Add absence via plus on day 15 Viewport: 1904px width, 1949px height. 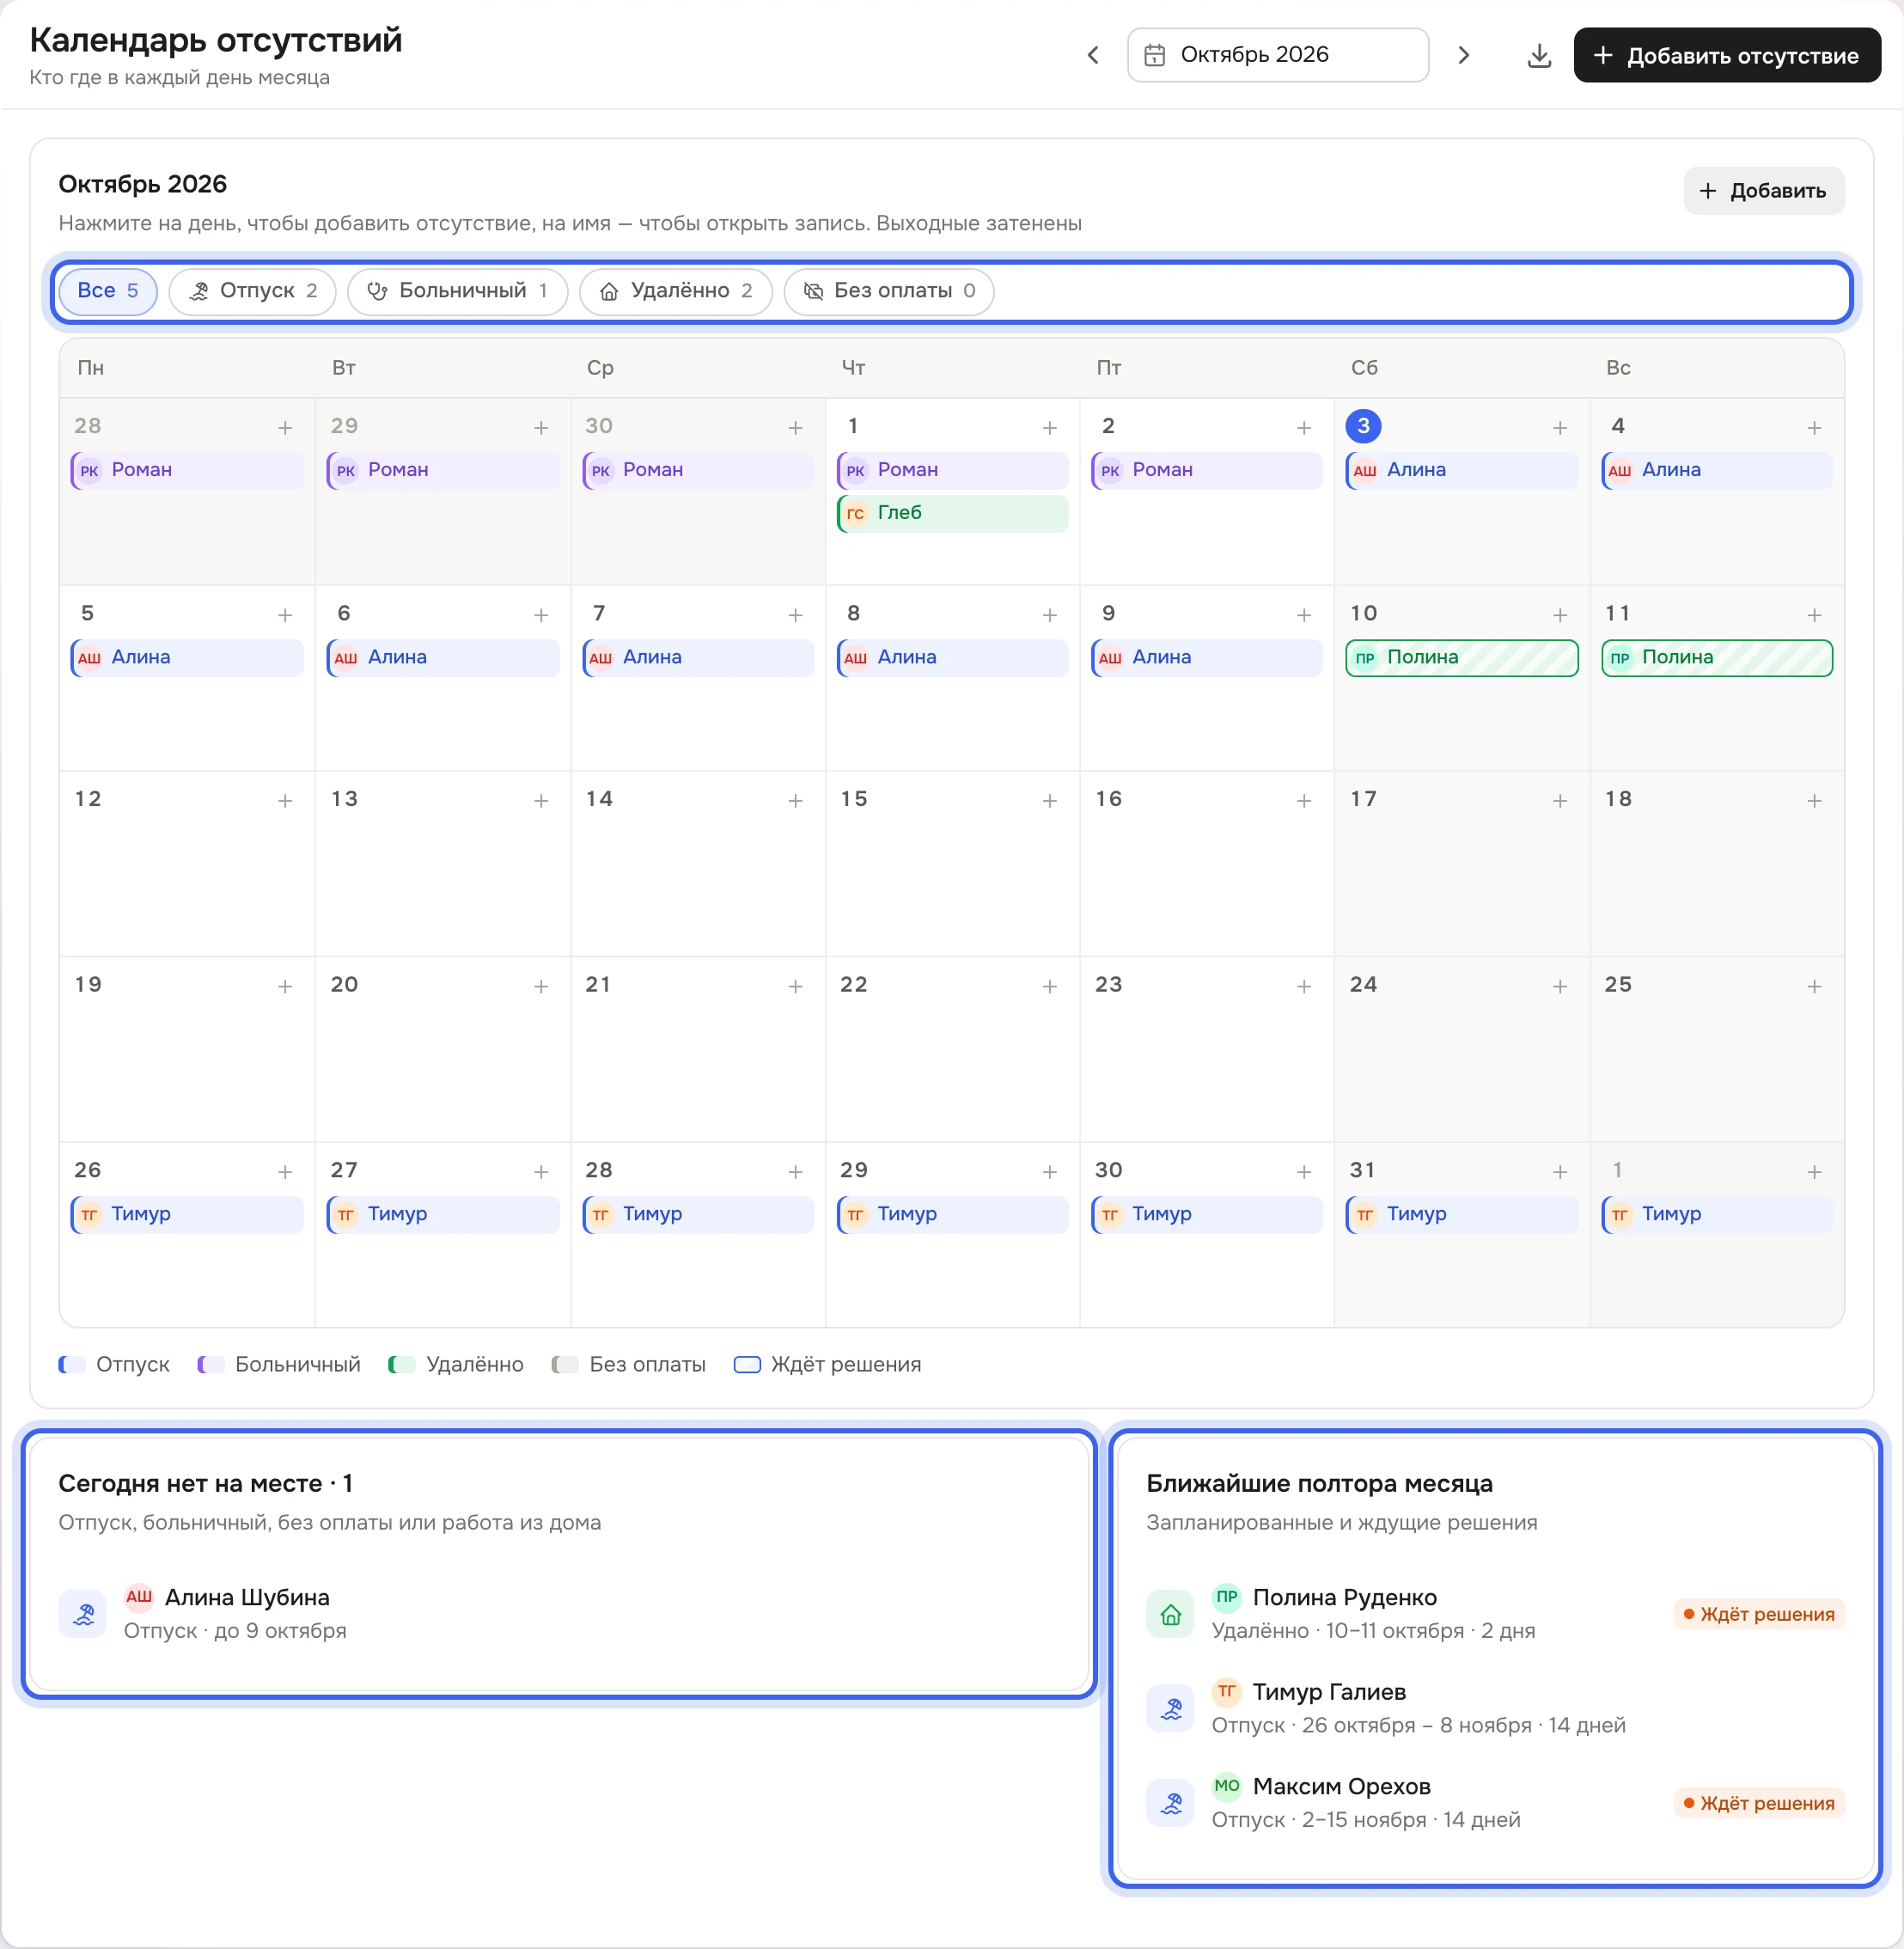click(1049, 801)
